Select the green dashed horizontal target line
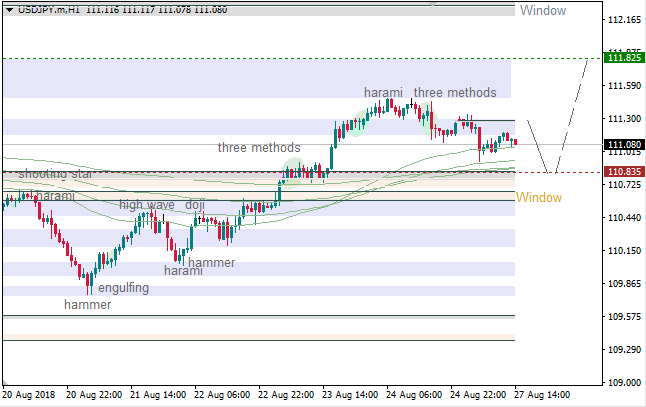 tap(300, 58)
